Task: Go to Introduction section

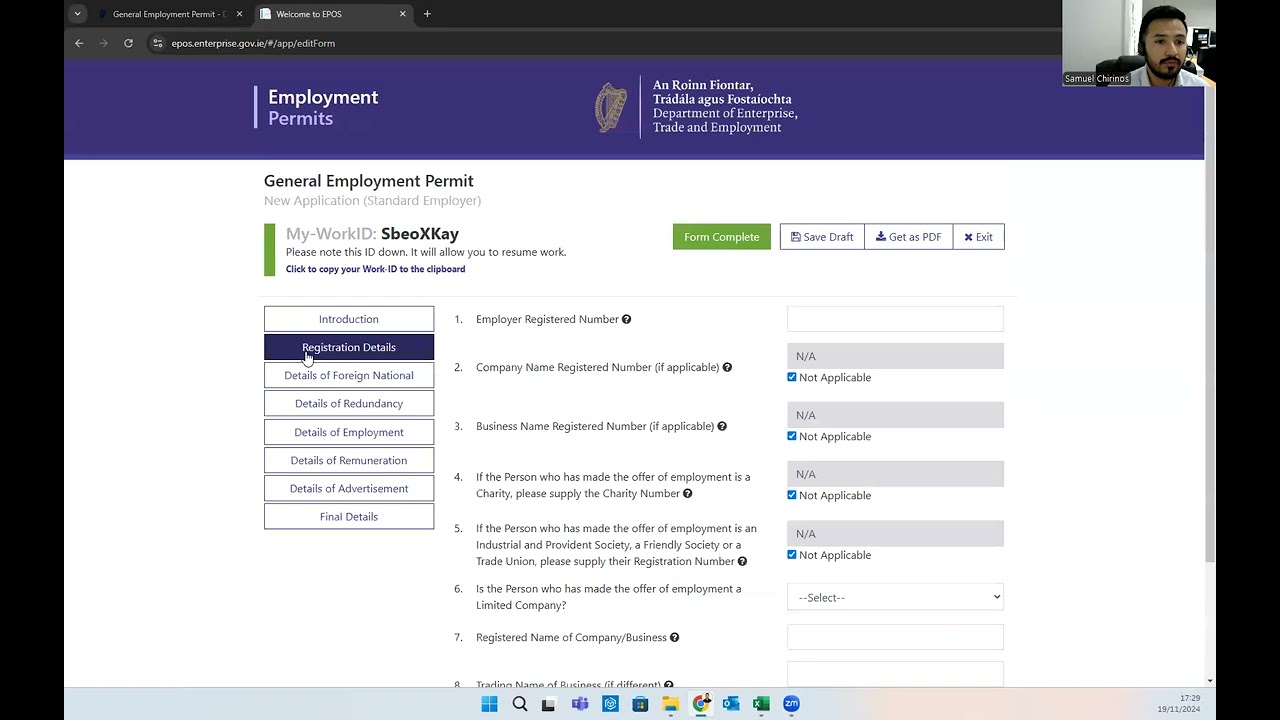Action: (349, 319)
